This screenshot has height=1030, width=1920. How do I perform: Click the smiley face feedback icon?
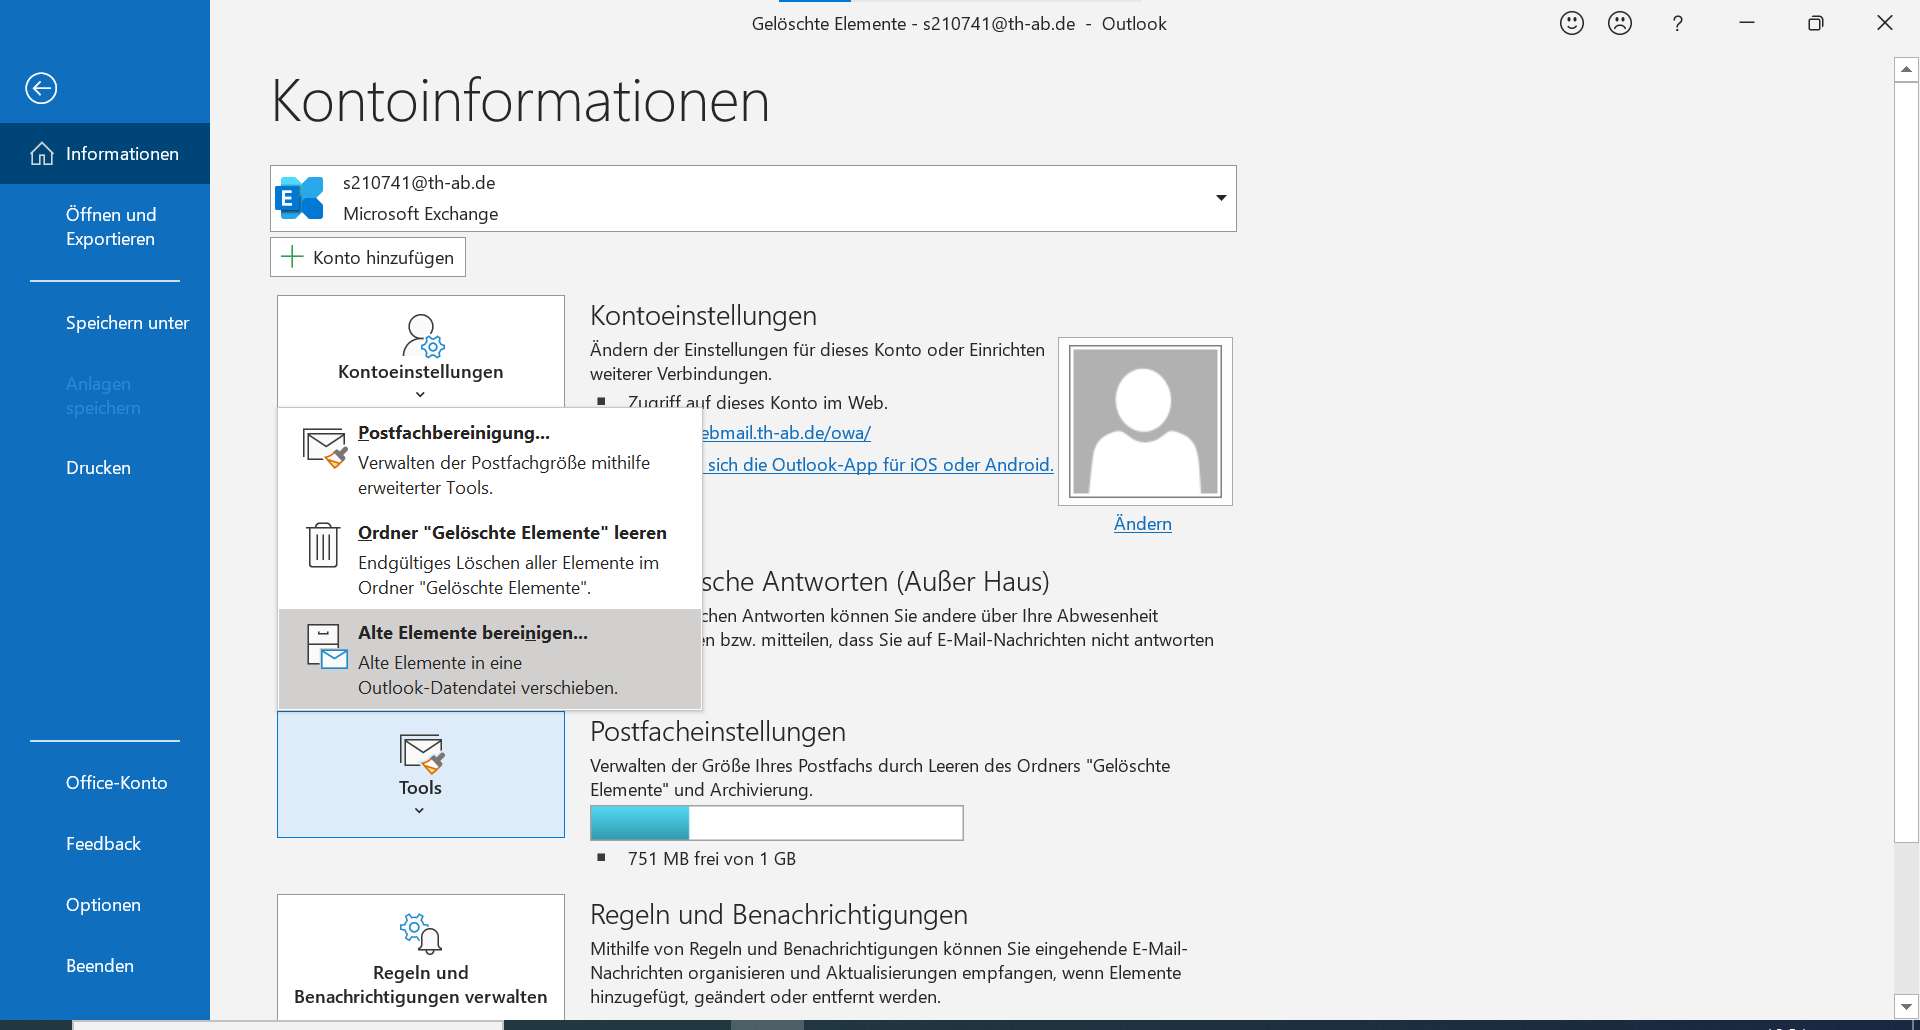point(1572,23)
